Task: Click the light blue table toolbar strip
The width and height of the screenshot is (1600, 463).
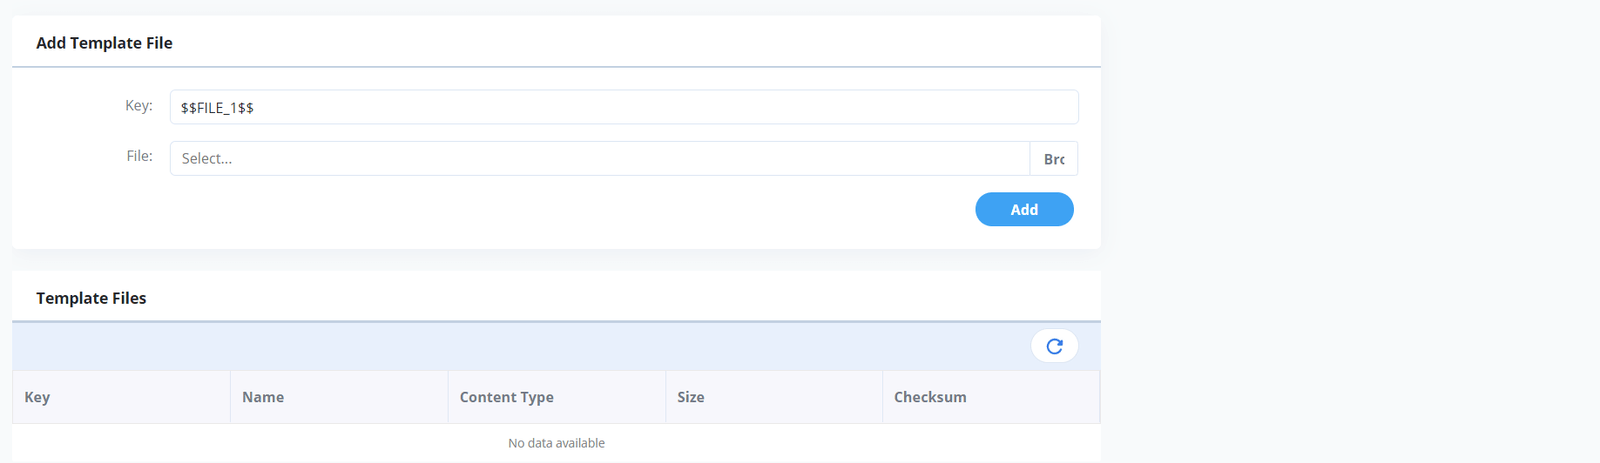Action: (x=500, y=346)
